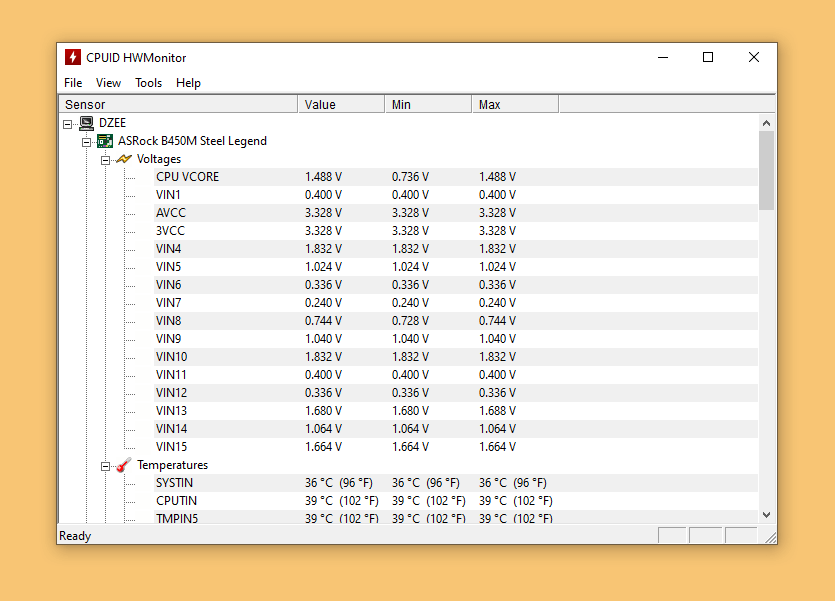
Task: Select the Temperatures tree label
Action: tap(173, 465)
